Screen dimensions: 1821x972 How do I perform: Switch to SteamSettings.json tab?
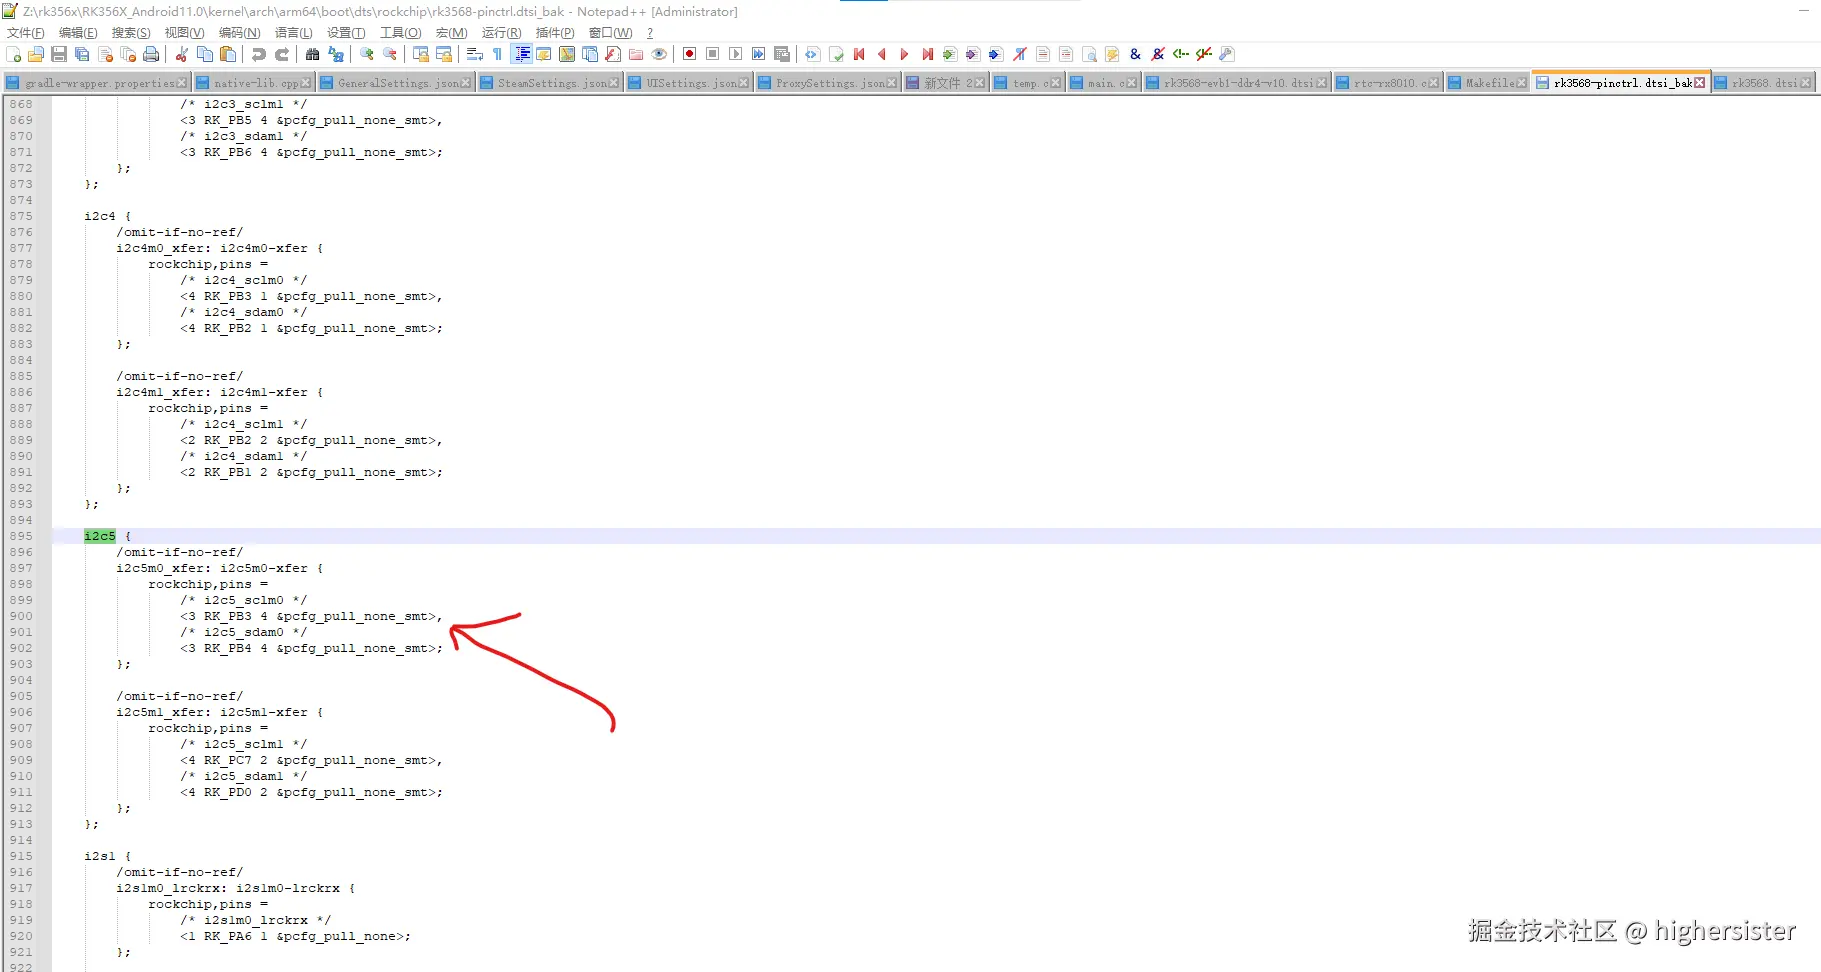[x=550, y=83]
